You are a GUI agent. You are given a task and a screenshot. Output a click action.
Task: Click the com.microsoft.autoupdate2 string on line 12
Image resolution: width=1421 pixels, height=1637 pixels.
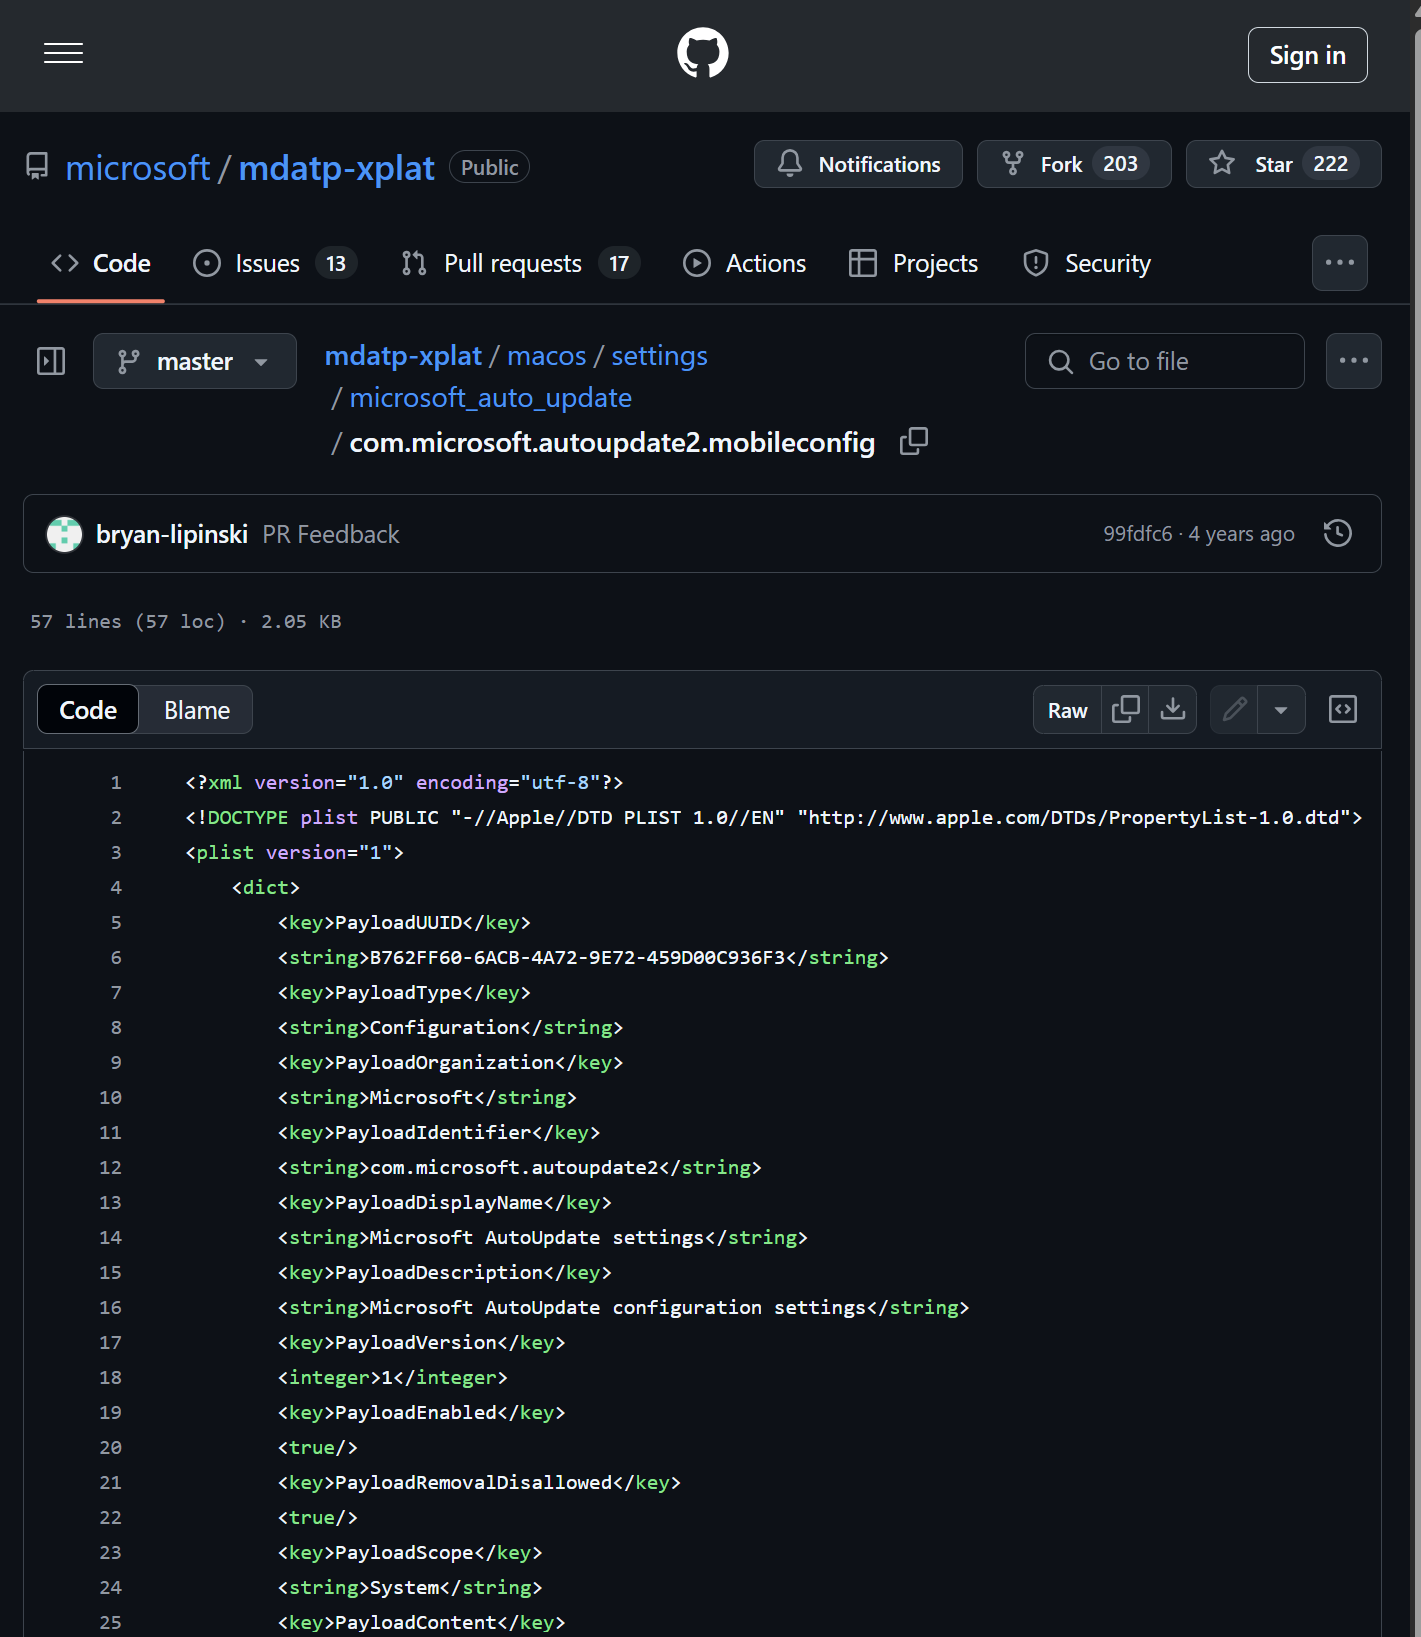(x=515, y=1168)
